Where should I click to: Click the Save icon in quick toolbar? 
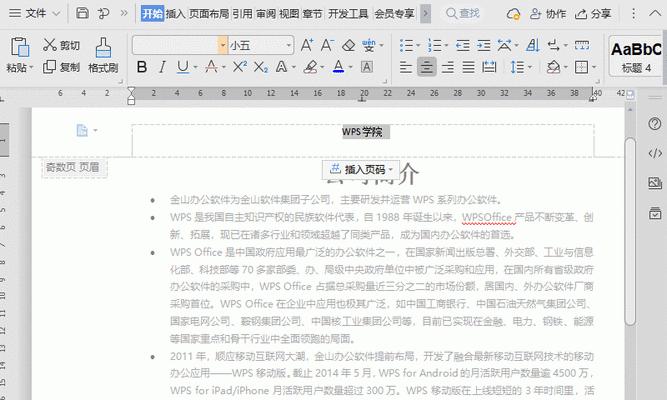(x=82, y=14)
